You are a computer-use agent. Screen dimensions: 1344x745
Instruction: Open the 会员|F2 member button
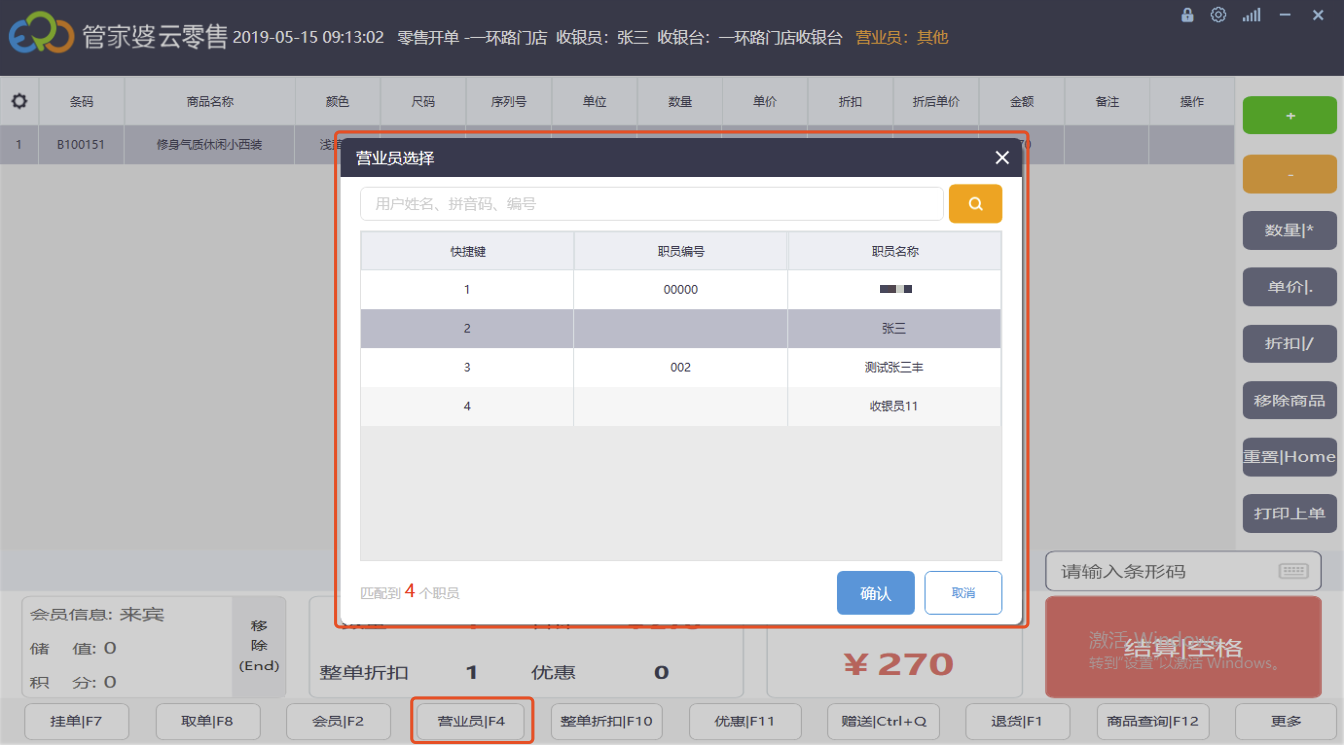pos(338,721)
